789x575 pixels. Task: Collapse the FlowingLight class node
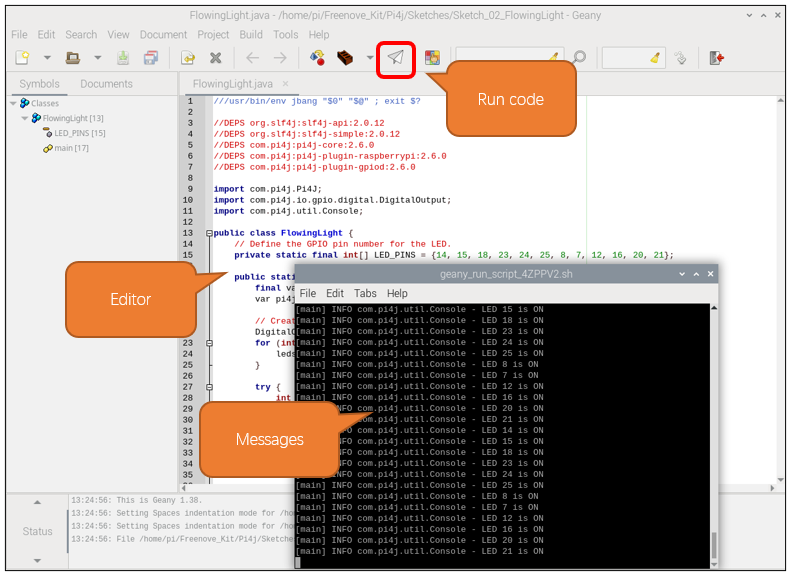click(x=24, y=118)
